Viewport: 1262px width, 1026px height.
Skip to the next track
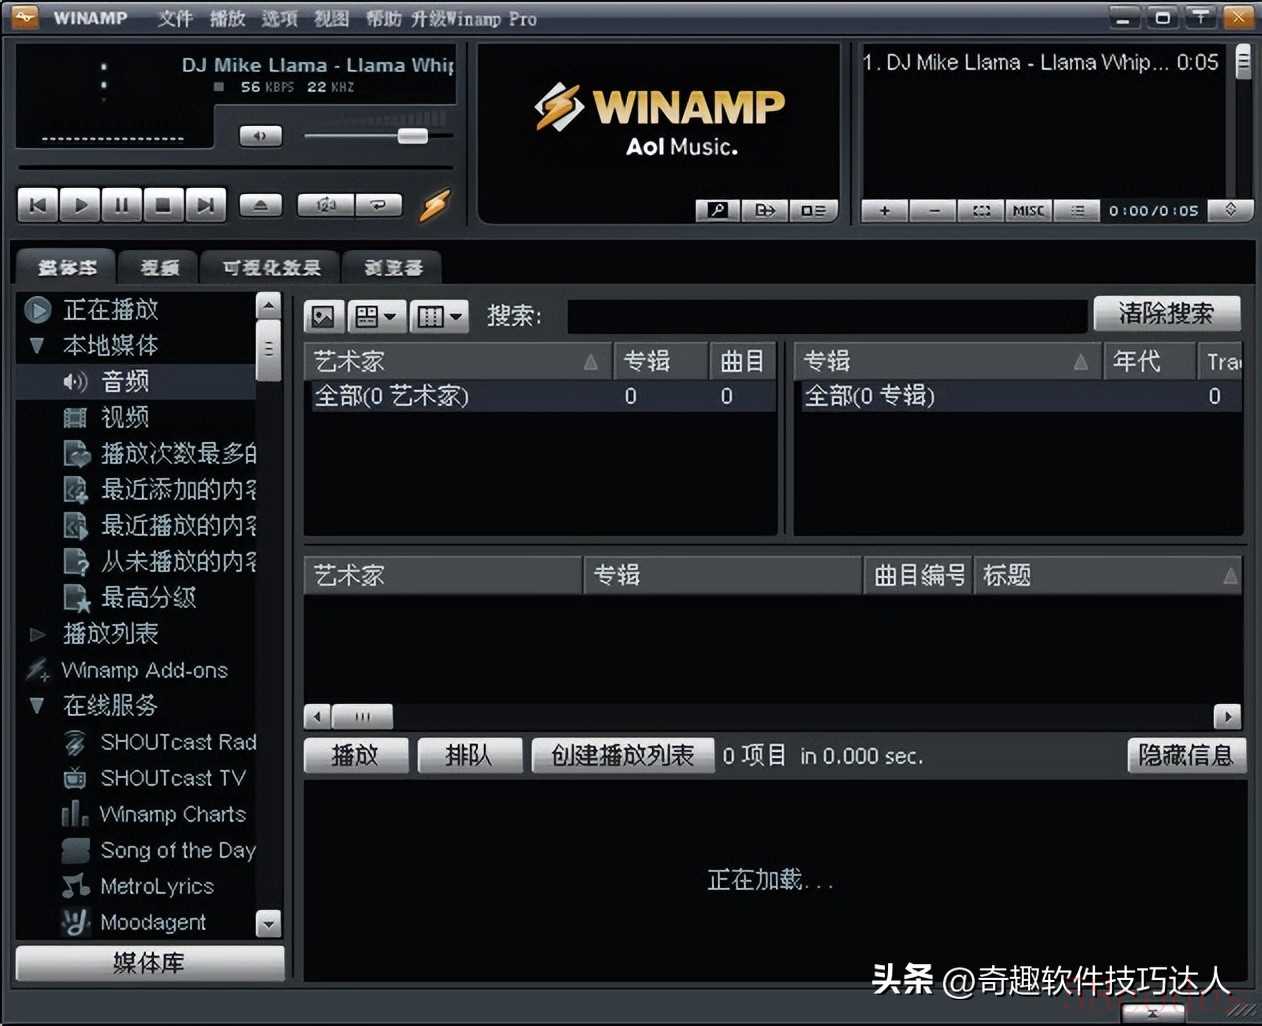205,205
